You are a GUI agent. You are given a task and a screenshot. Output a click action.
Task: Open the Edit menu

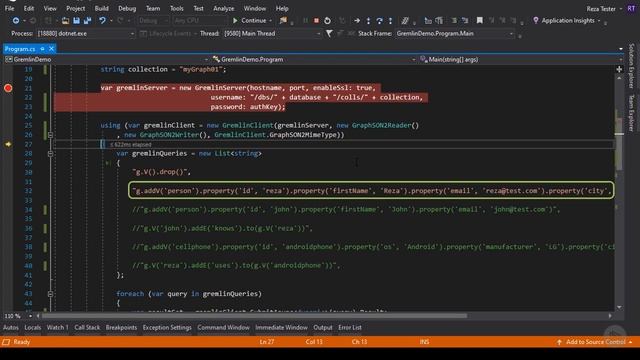pos(29,8)
